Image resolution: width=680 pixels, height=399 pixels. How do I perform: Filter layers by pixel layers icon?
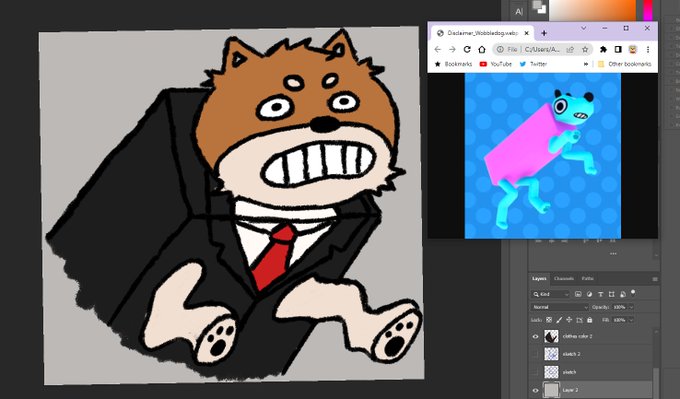pyautogui.click(x=578, y=294)
